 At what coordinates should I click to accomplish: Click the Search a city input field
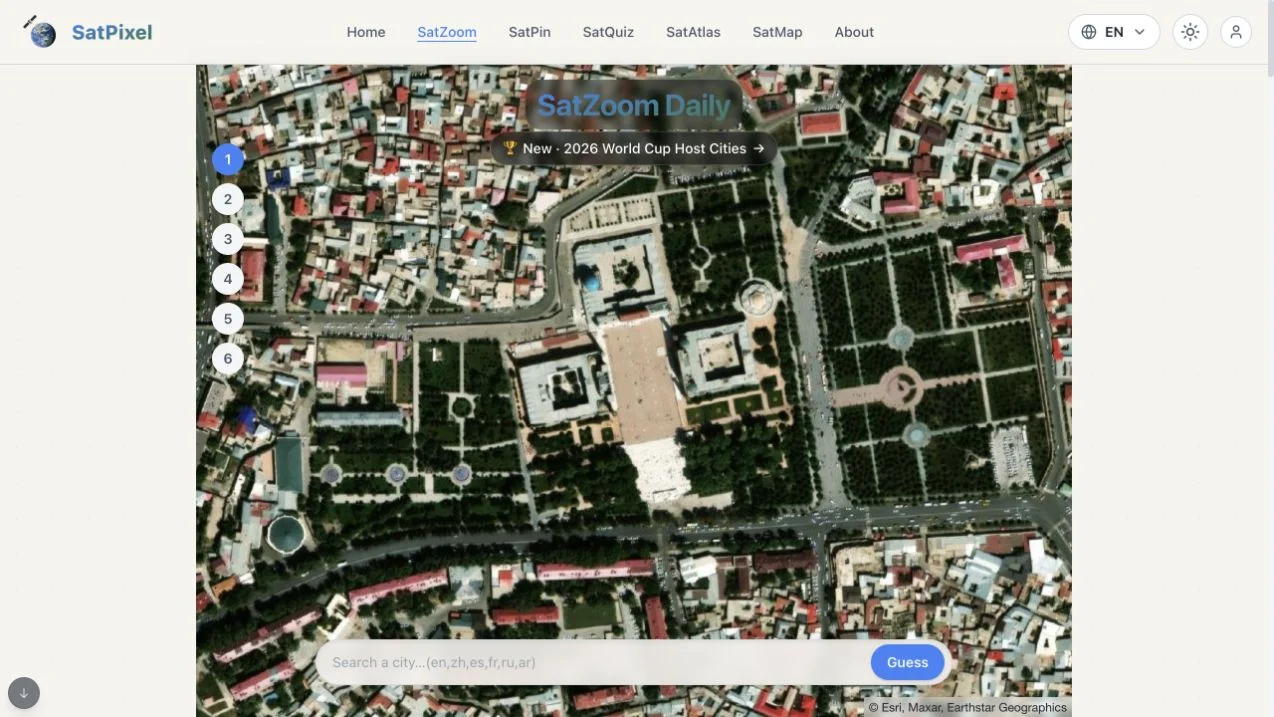(595, 662)
